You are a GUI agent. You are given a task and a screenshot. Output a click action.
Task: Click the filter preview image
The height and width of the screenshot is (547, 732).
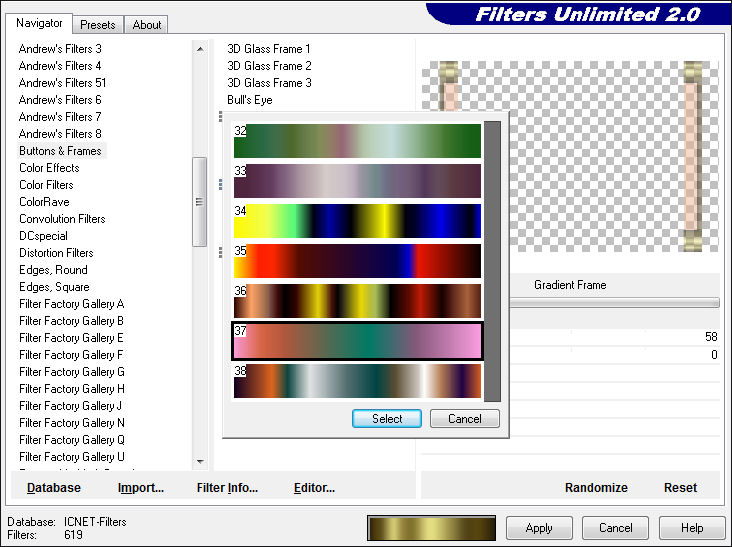[570, 156]
